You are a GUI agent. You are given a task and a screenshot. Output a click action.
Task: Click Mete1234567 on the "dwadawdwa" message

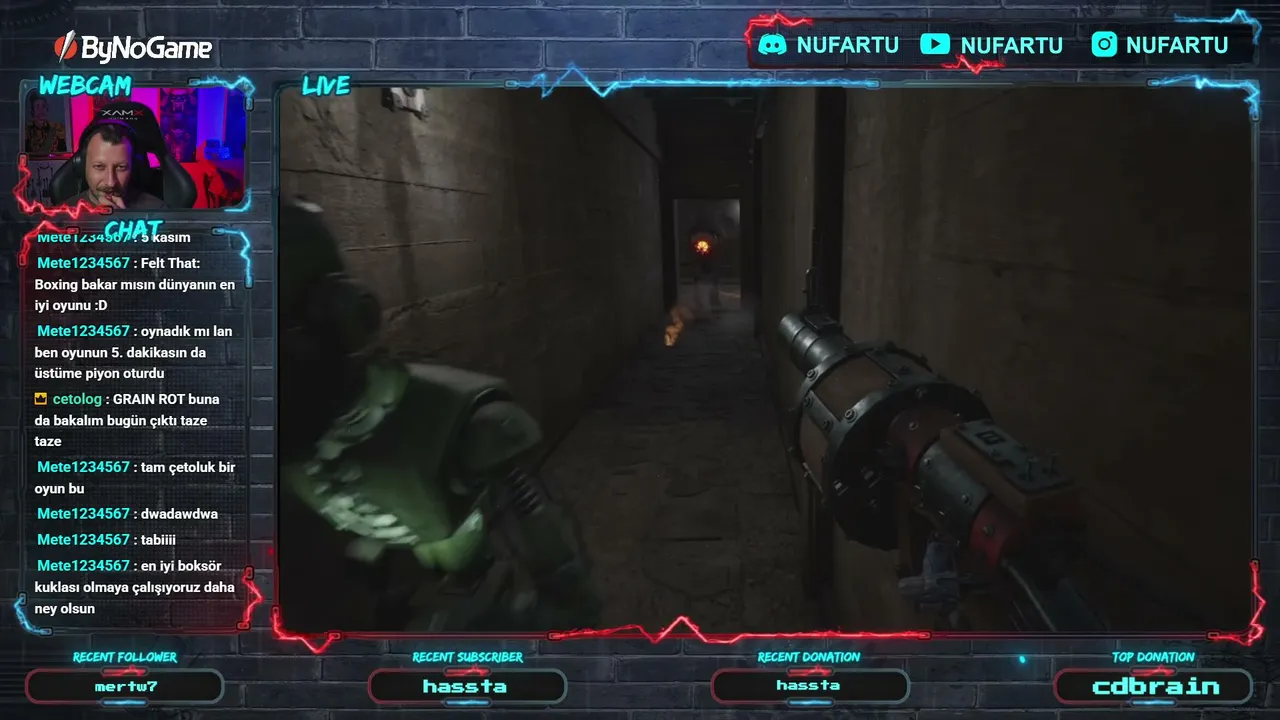84,514
